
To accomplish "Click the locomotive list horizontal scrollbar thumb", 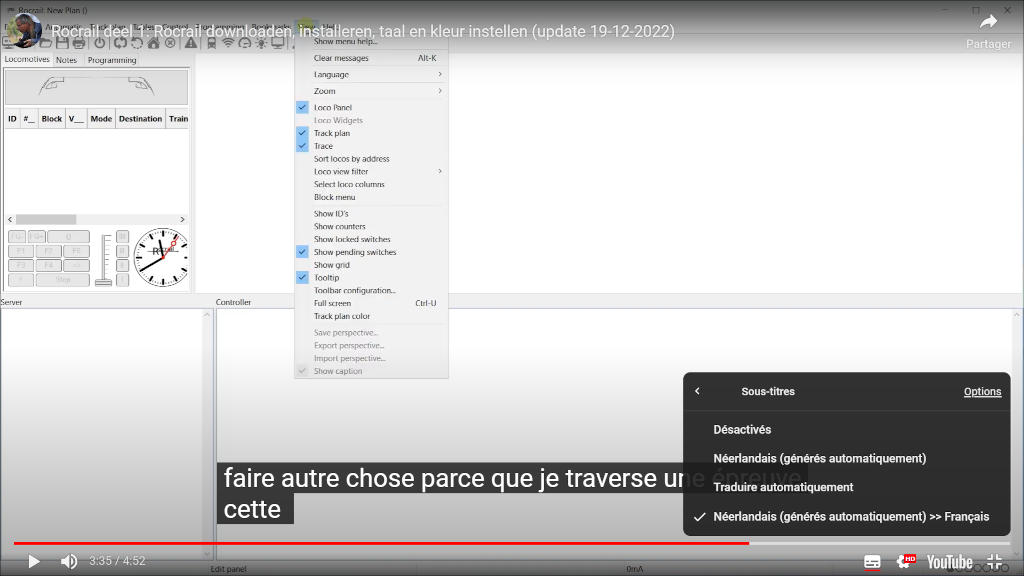I will 46,219.
